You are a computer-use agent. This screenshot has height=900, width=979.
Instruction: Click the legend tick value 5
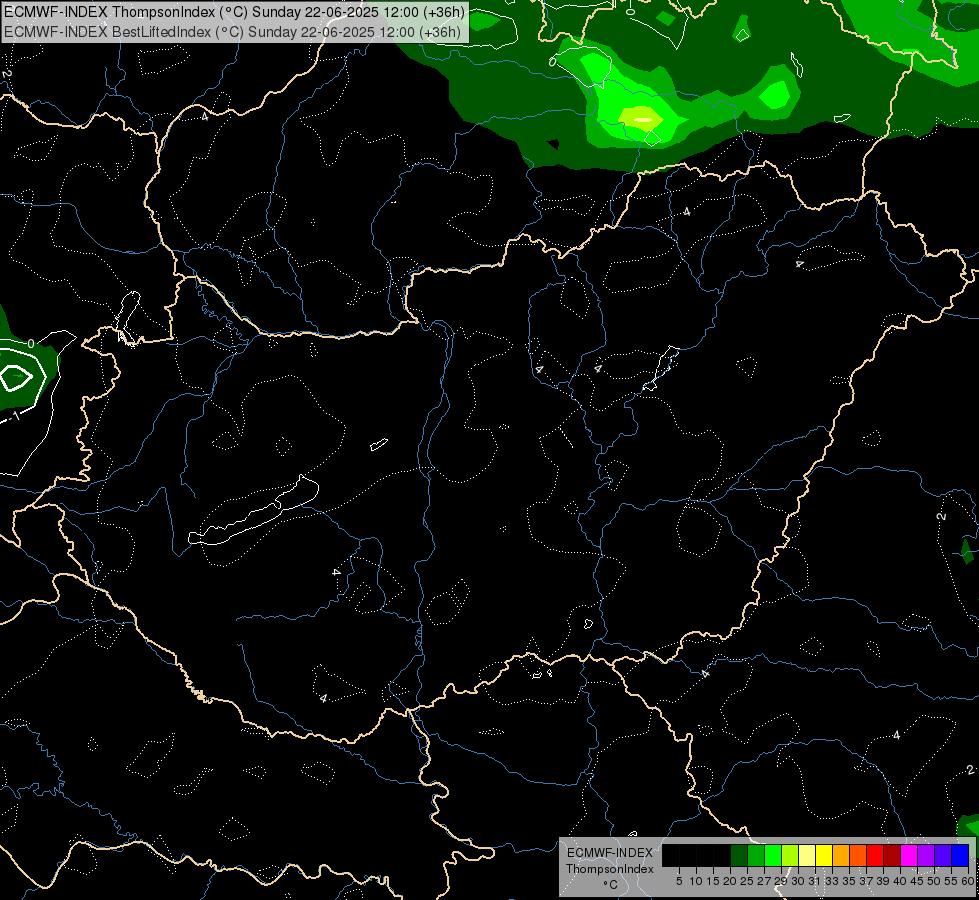(x=679, y=881)
